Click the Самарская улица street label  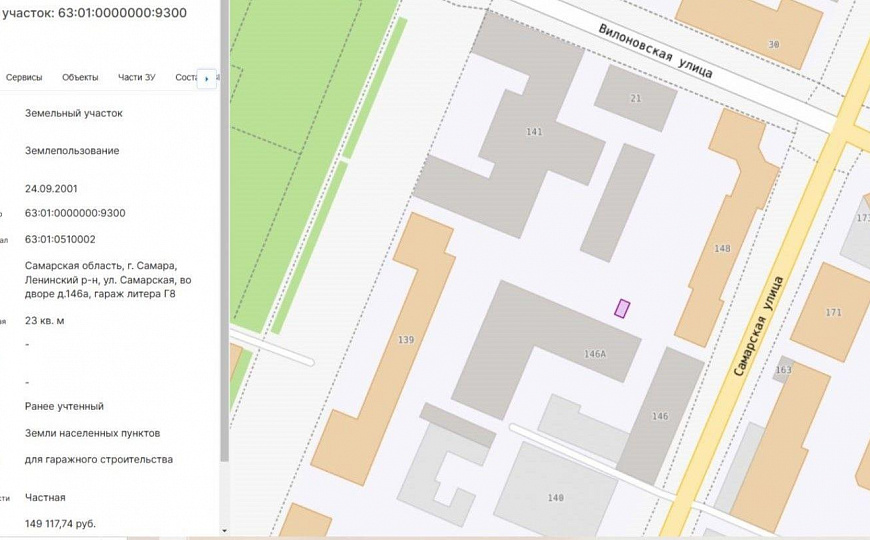(x=758, y=326)
